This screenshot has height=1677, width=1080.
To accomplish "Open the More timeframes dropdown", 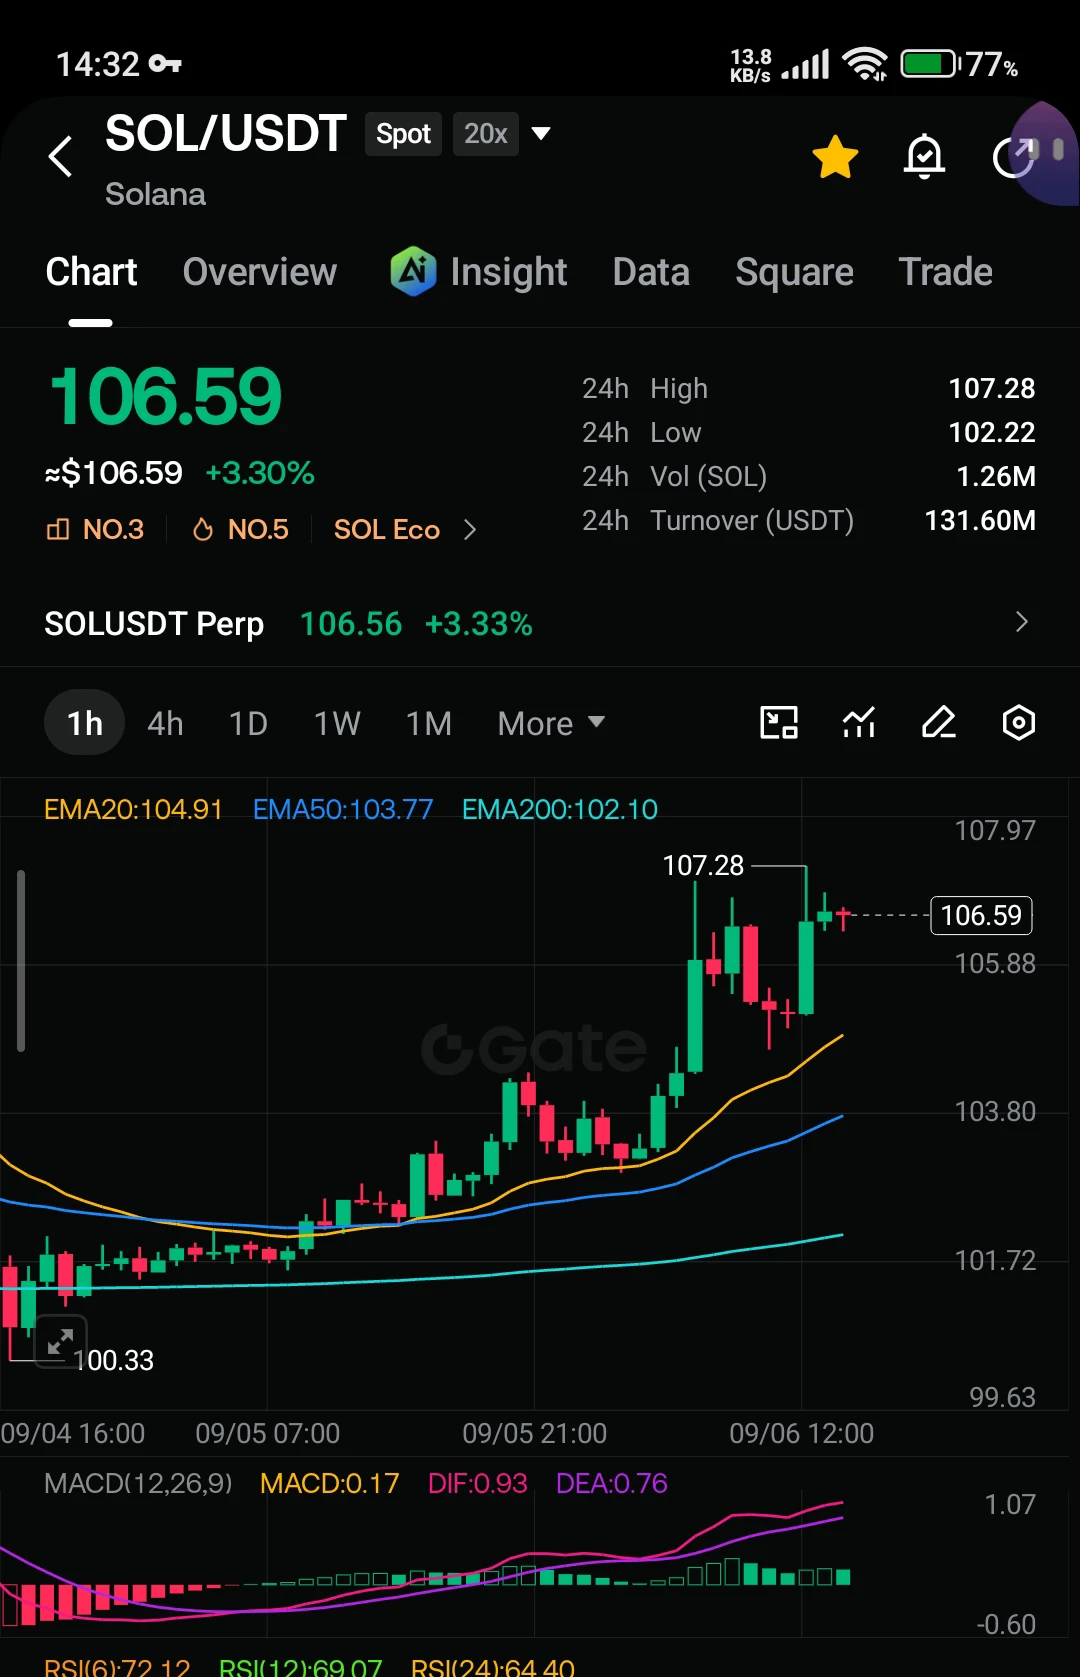I will (551, 723).
